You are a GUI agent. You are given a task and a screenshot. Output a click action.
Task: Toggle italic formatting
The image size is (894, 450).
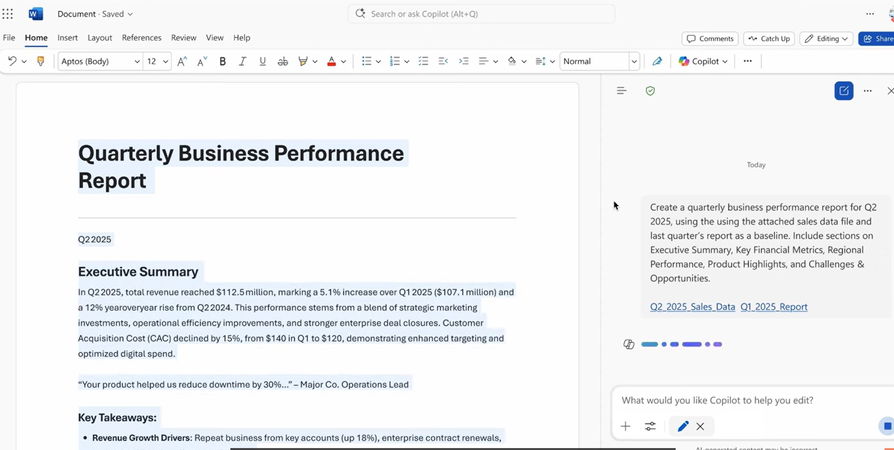click(242, 62)
